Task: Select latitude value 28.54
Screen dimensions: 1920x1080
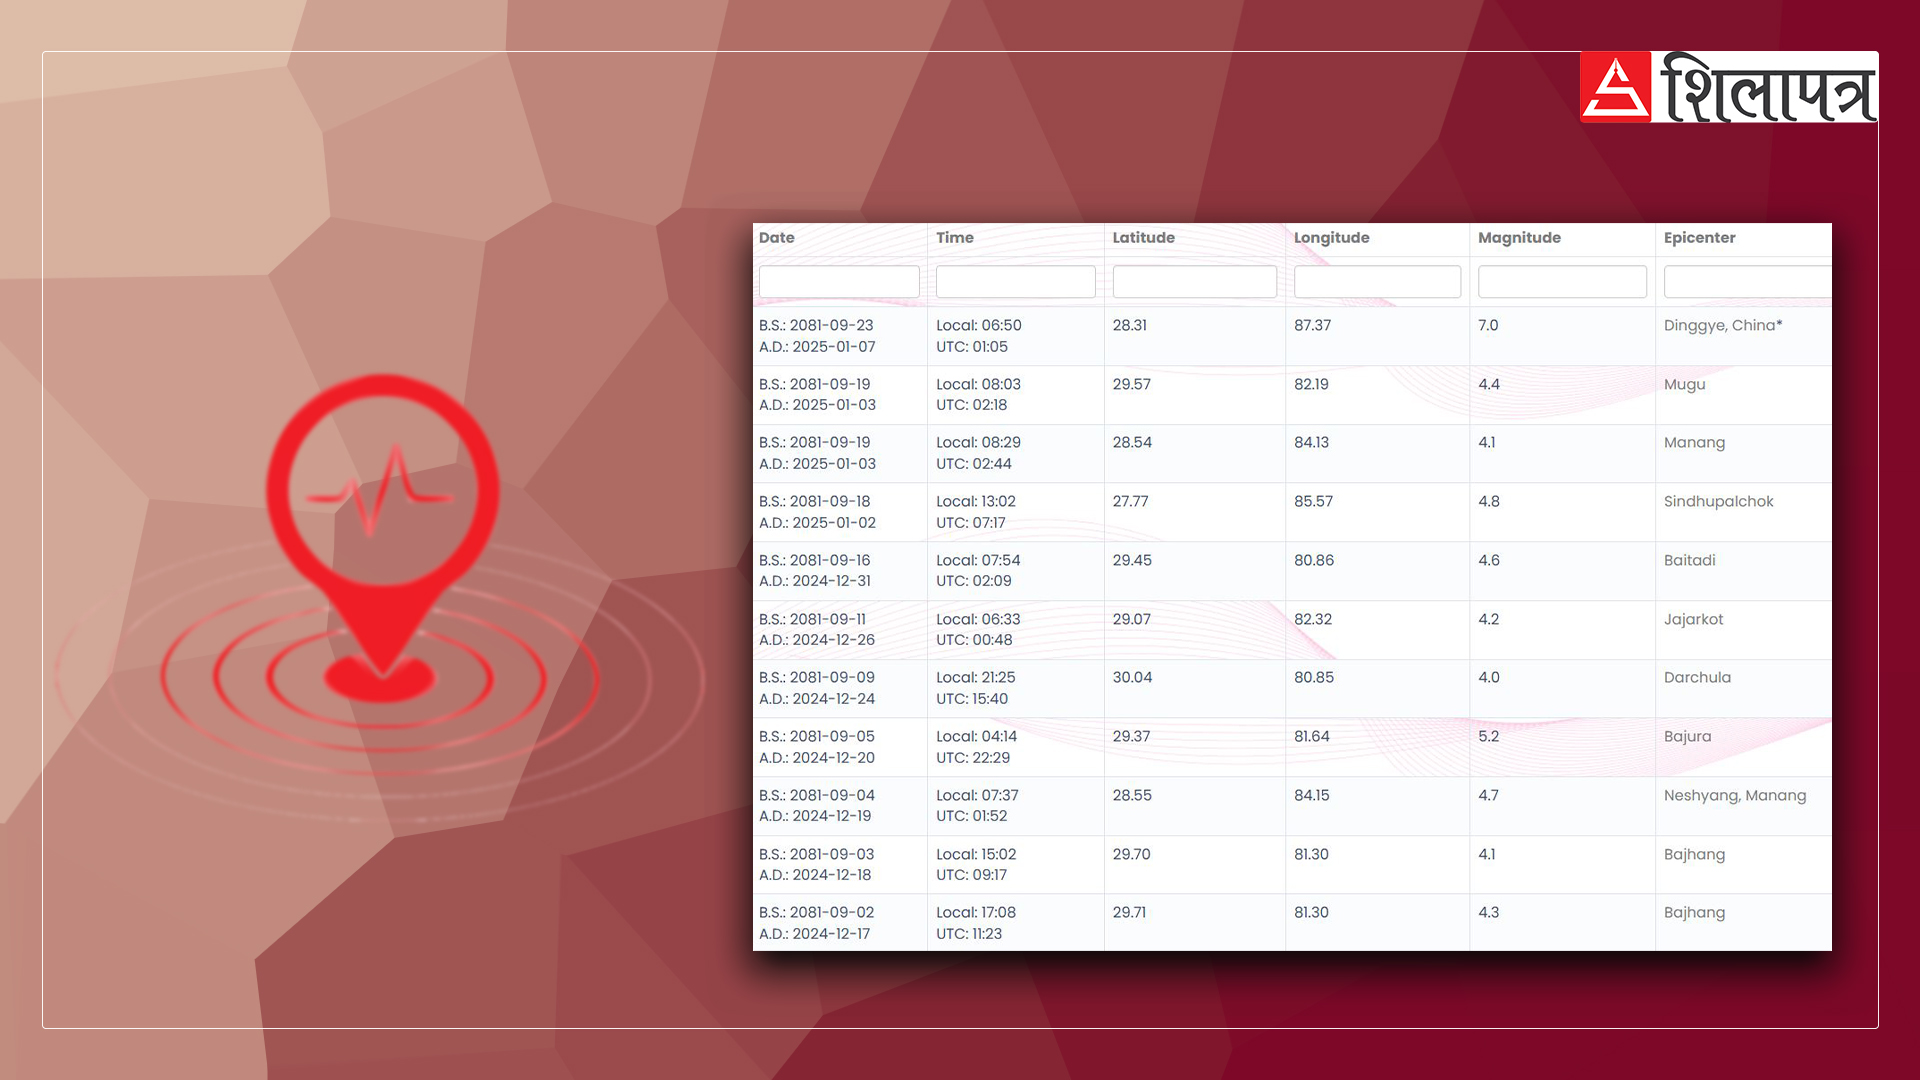Action: [x=1133, y=443]
